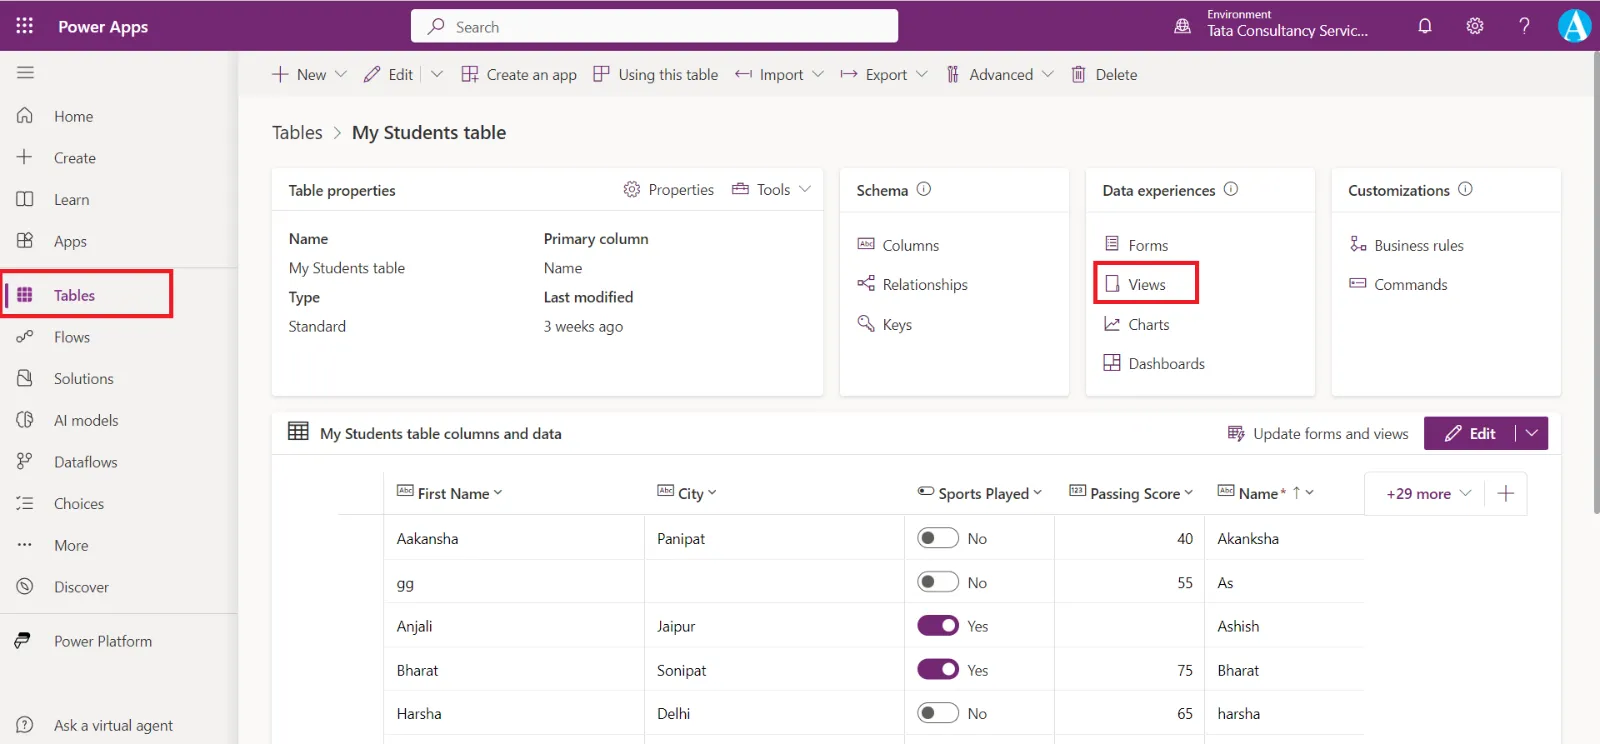This screenshot has width=1600, height=744.
Task: Expand purple Edit button dropdown arrow
Action: pos(1532,433)
